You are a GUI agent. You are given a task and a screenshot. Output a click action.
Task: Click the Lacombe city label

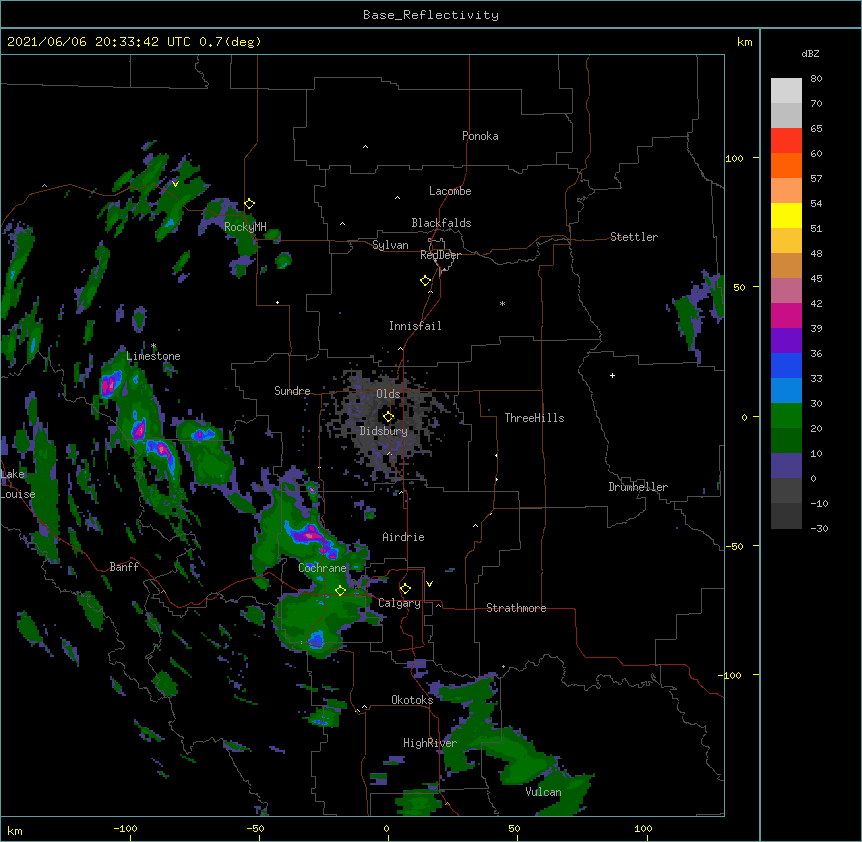coord(450,191)
